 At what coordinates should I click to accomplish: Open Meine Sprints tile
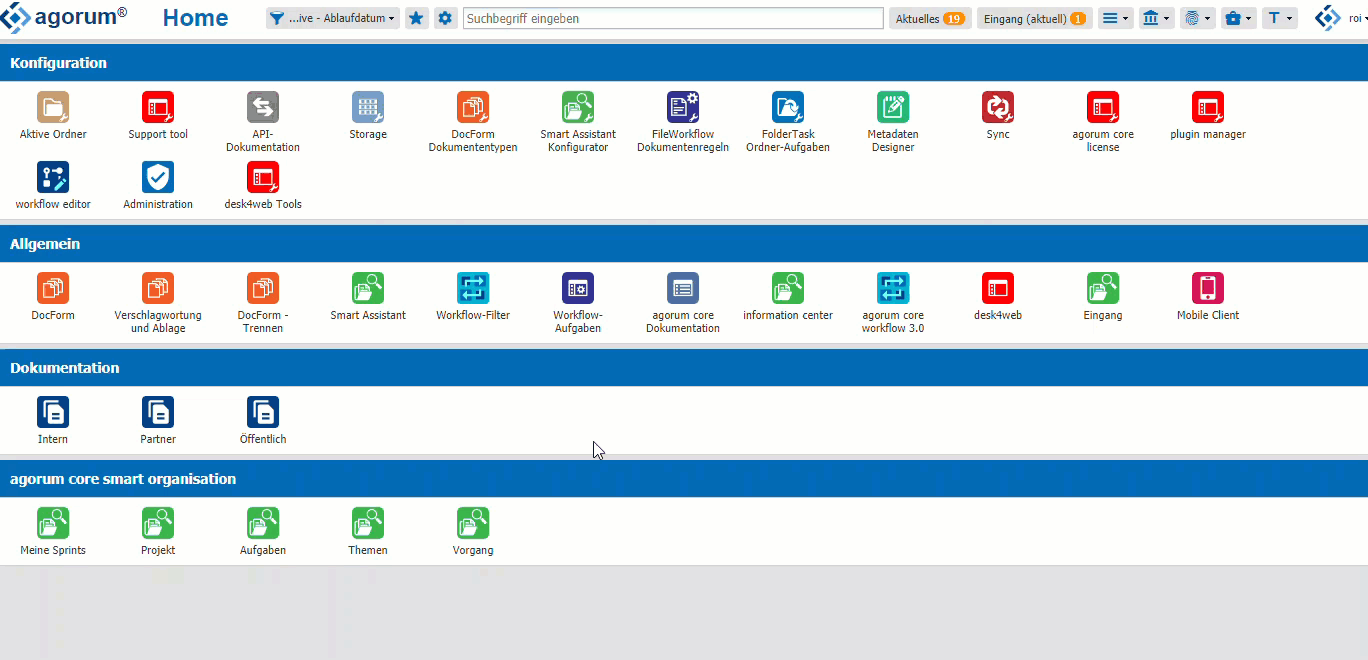pos(53,523)
